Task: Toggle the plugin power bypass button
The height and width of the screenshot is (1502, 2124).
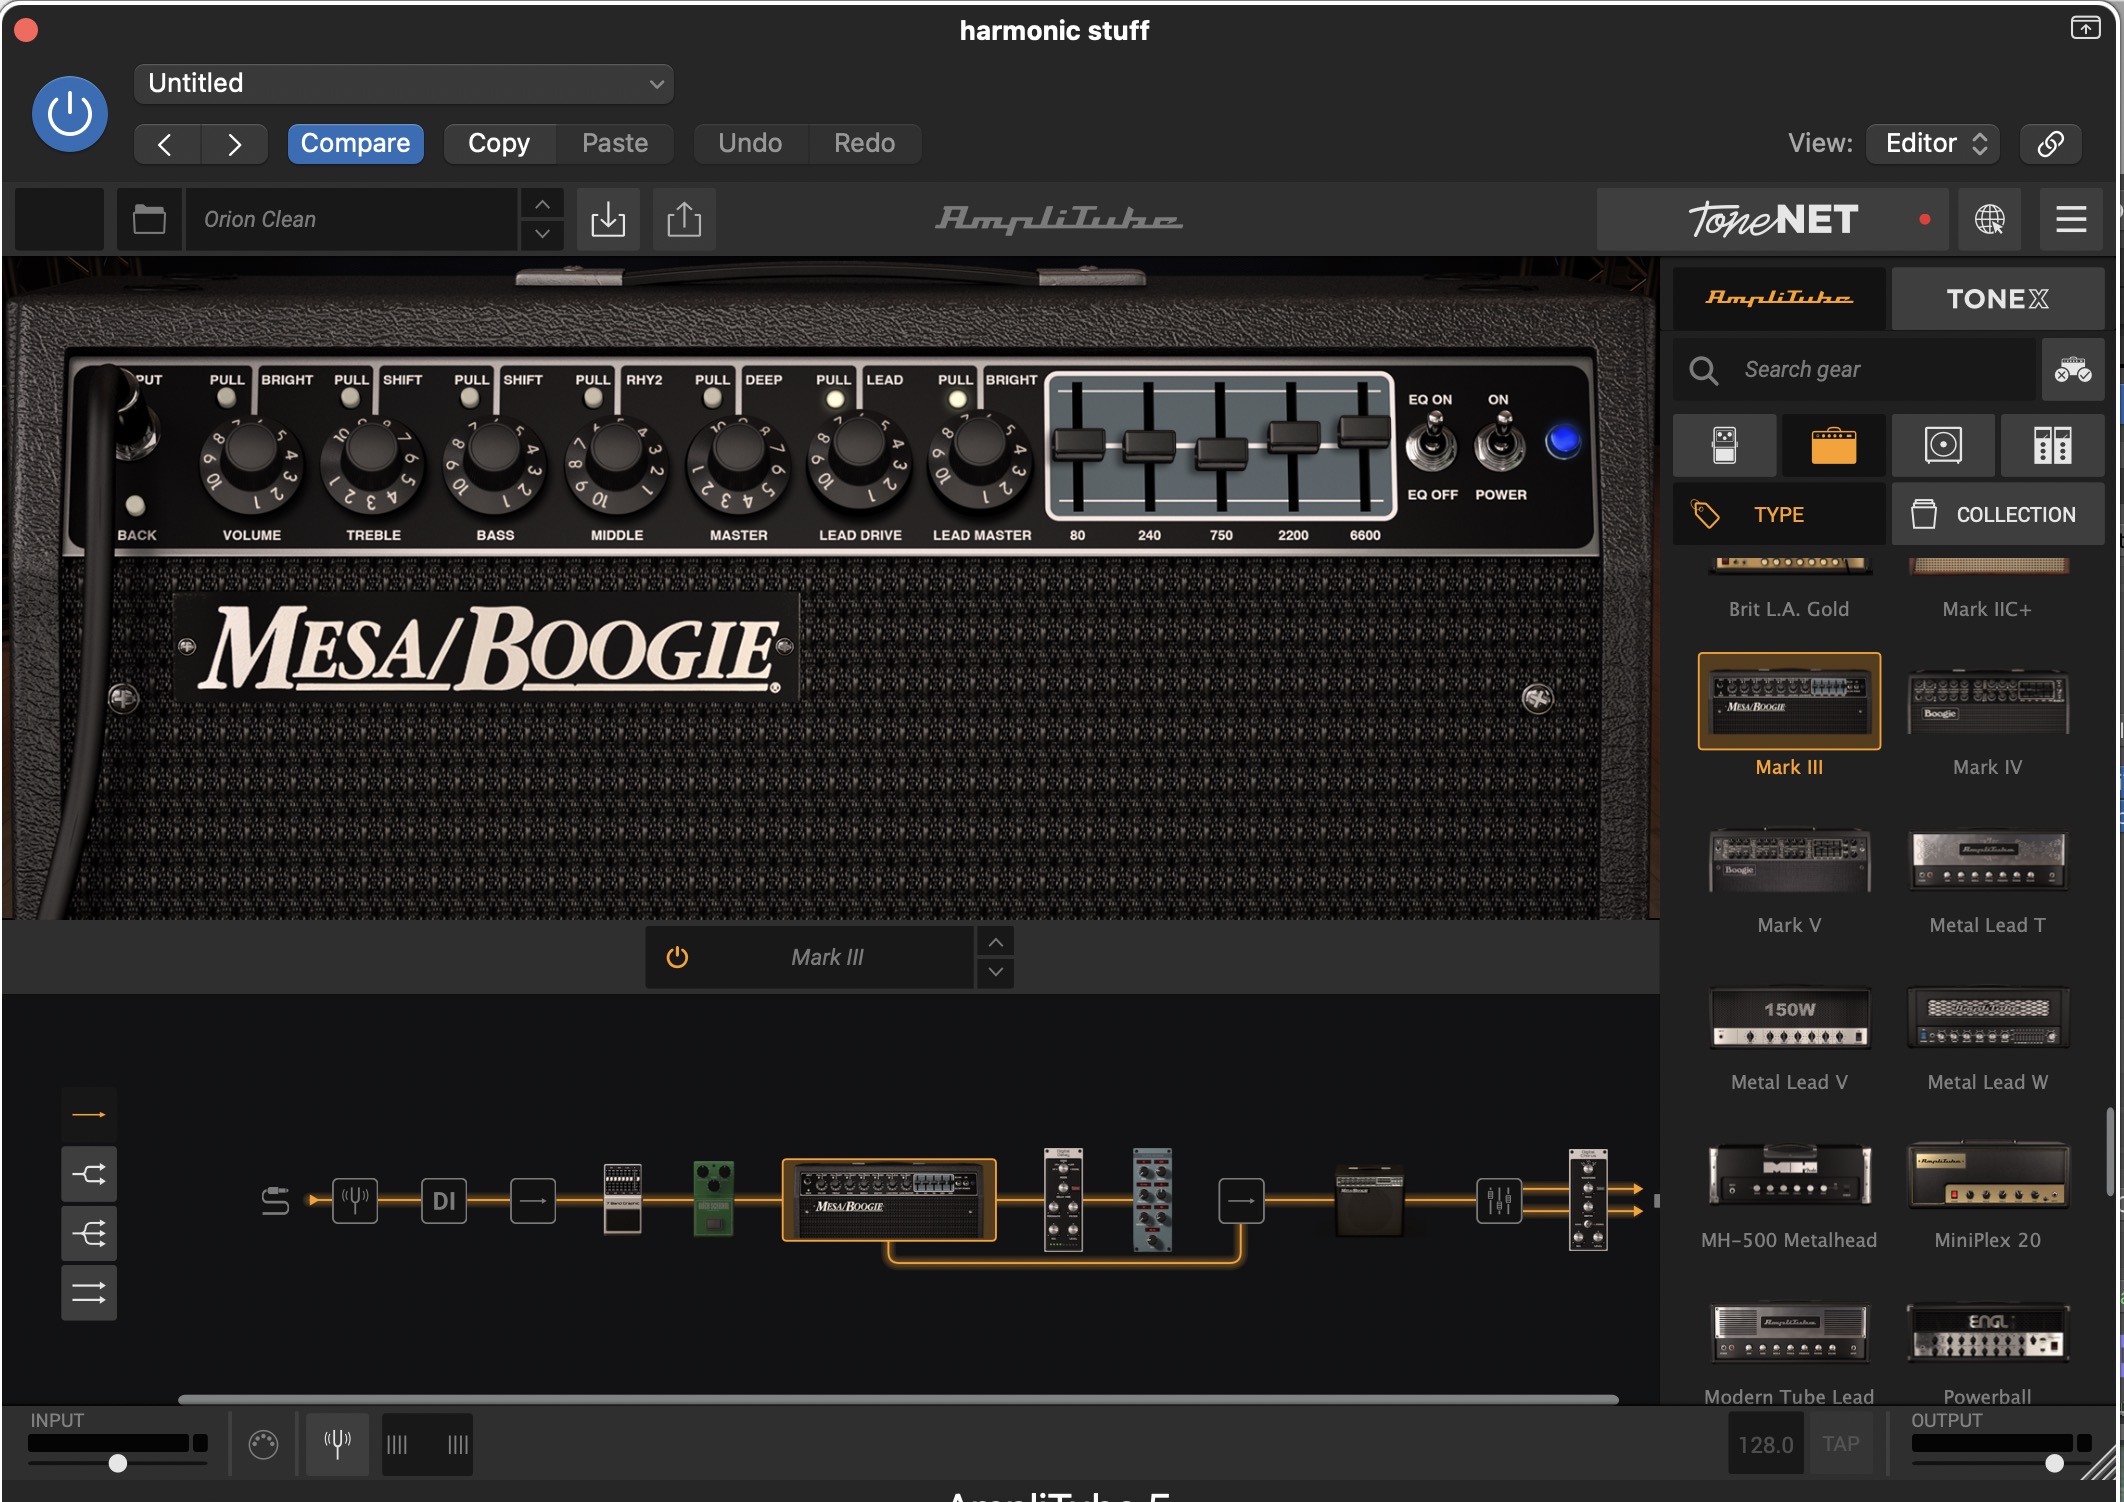Action: (70, 114)
